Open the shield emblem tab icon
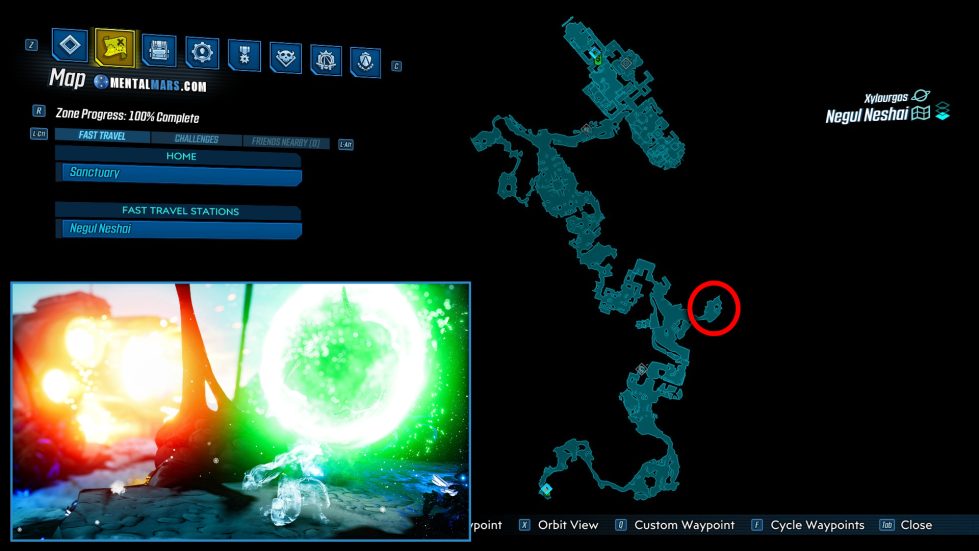This screenshot has height=551, width=979. point(365,62)
